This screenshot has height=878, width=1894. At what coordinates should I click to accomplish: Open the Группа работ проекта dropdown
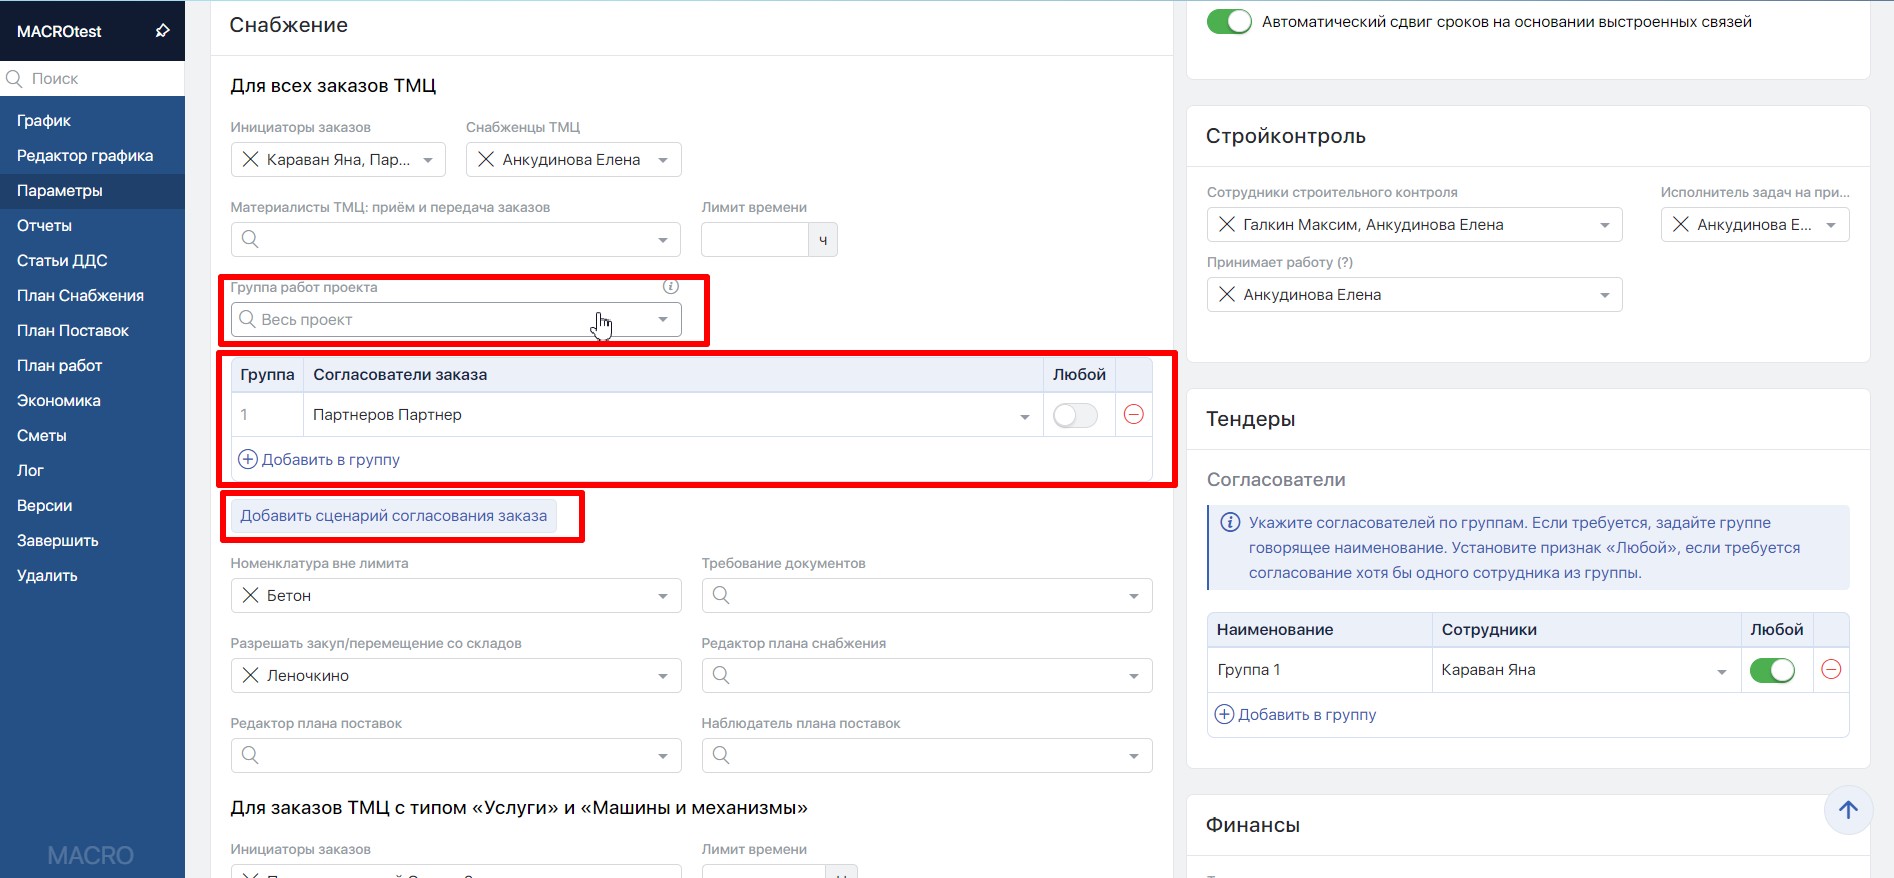662,320
